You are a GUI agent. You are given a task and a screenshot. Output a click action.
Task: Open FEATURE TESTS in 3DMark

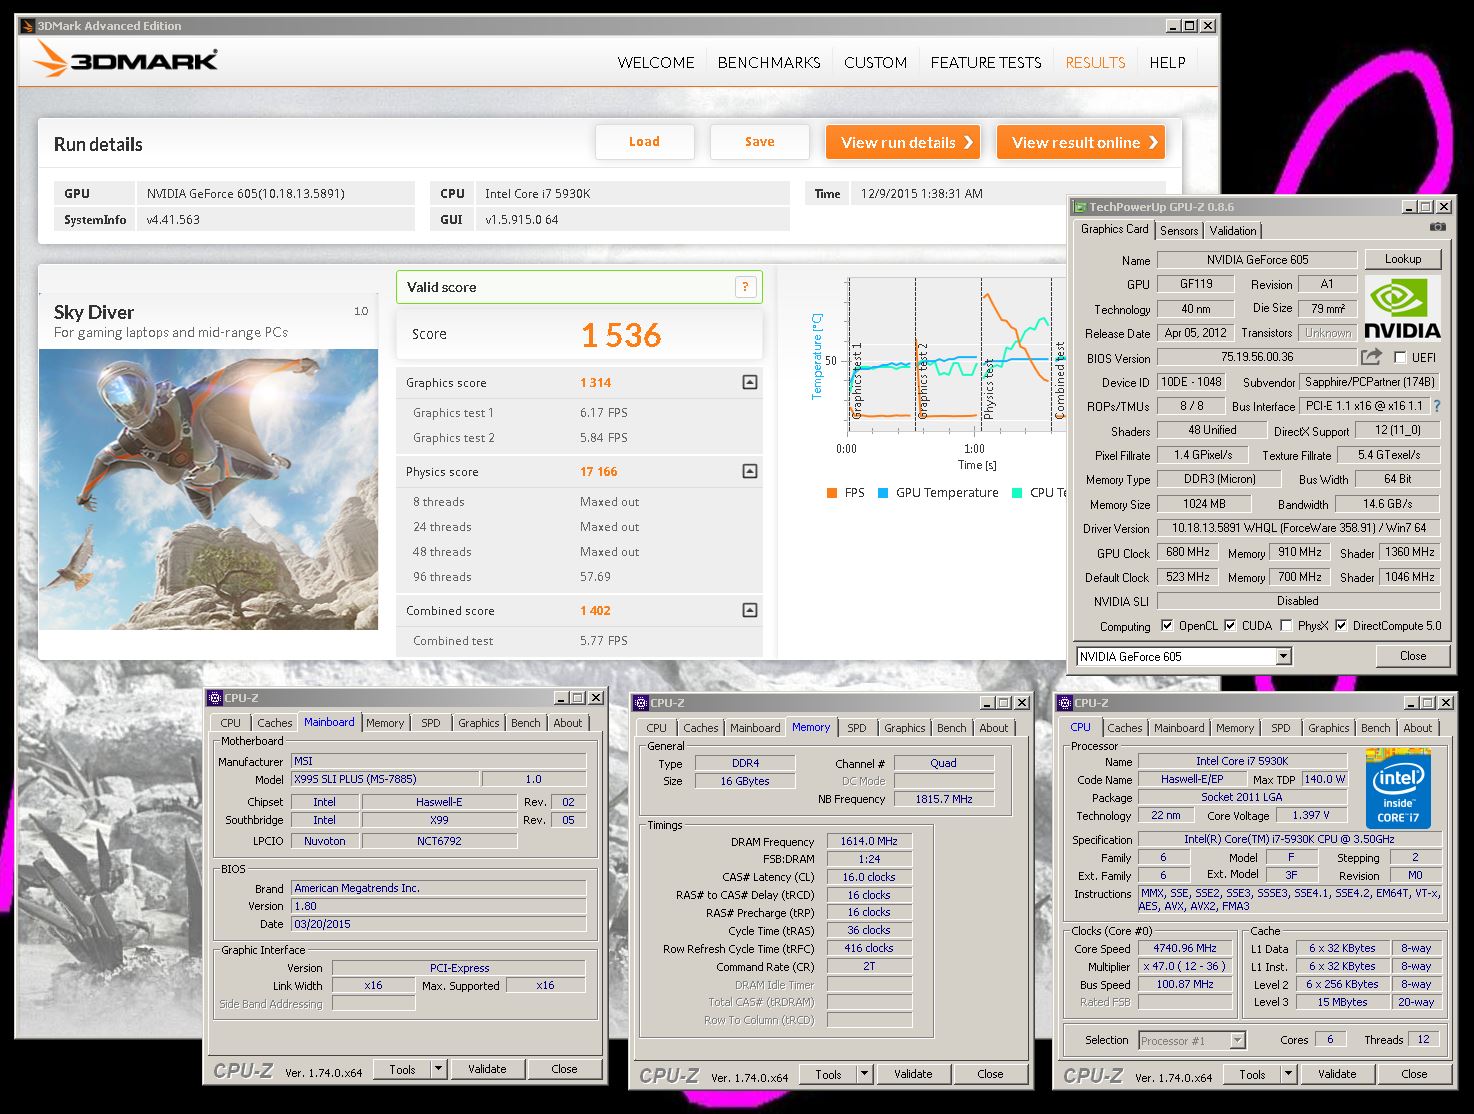tap(986, 62)
